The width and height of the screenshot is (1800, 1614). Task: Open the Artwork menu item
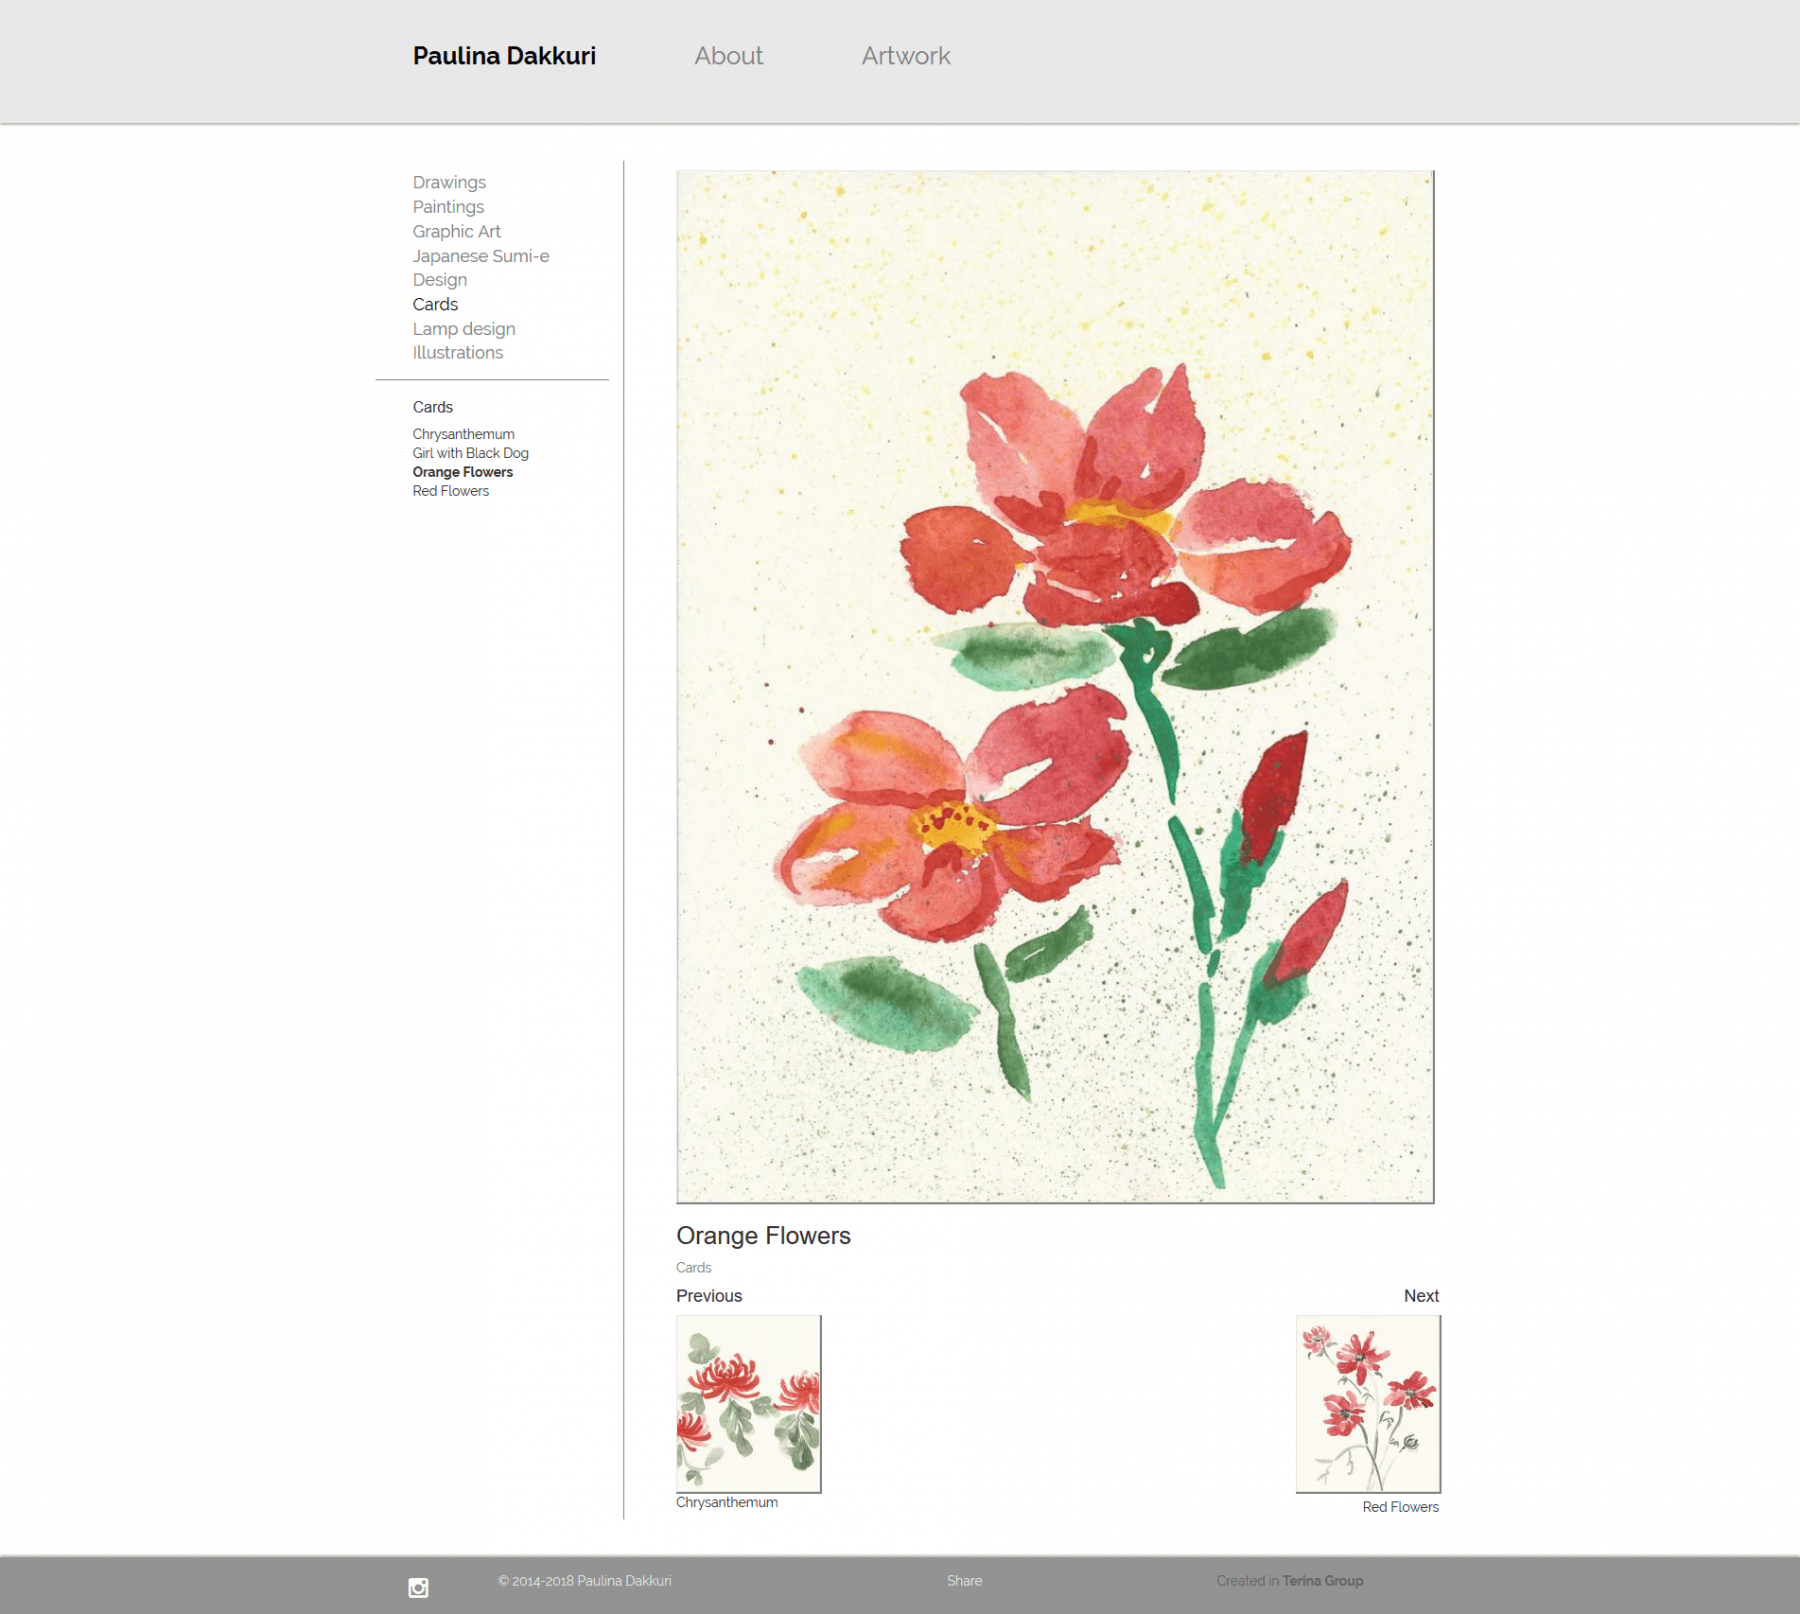point(905,56)
